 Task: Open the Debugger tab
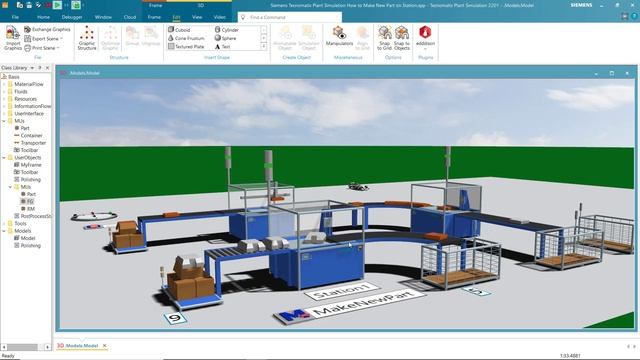(x=72, y=17)
